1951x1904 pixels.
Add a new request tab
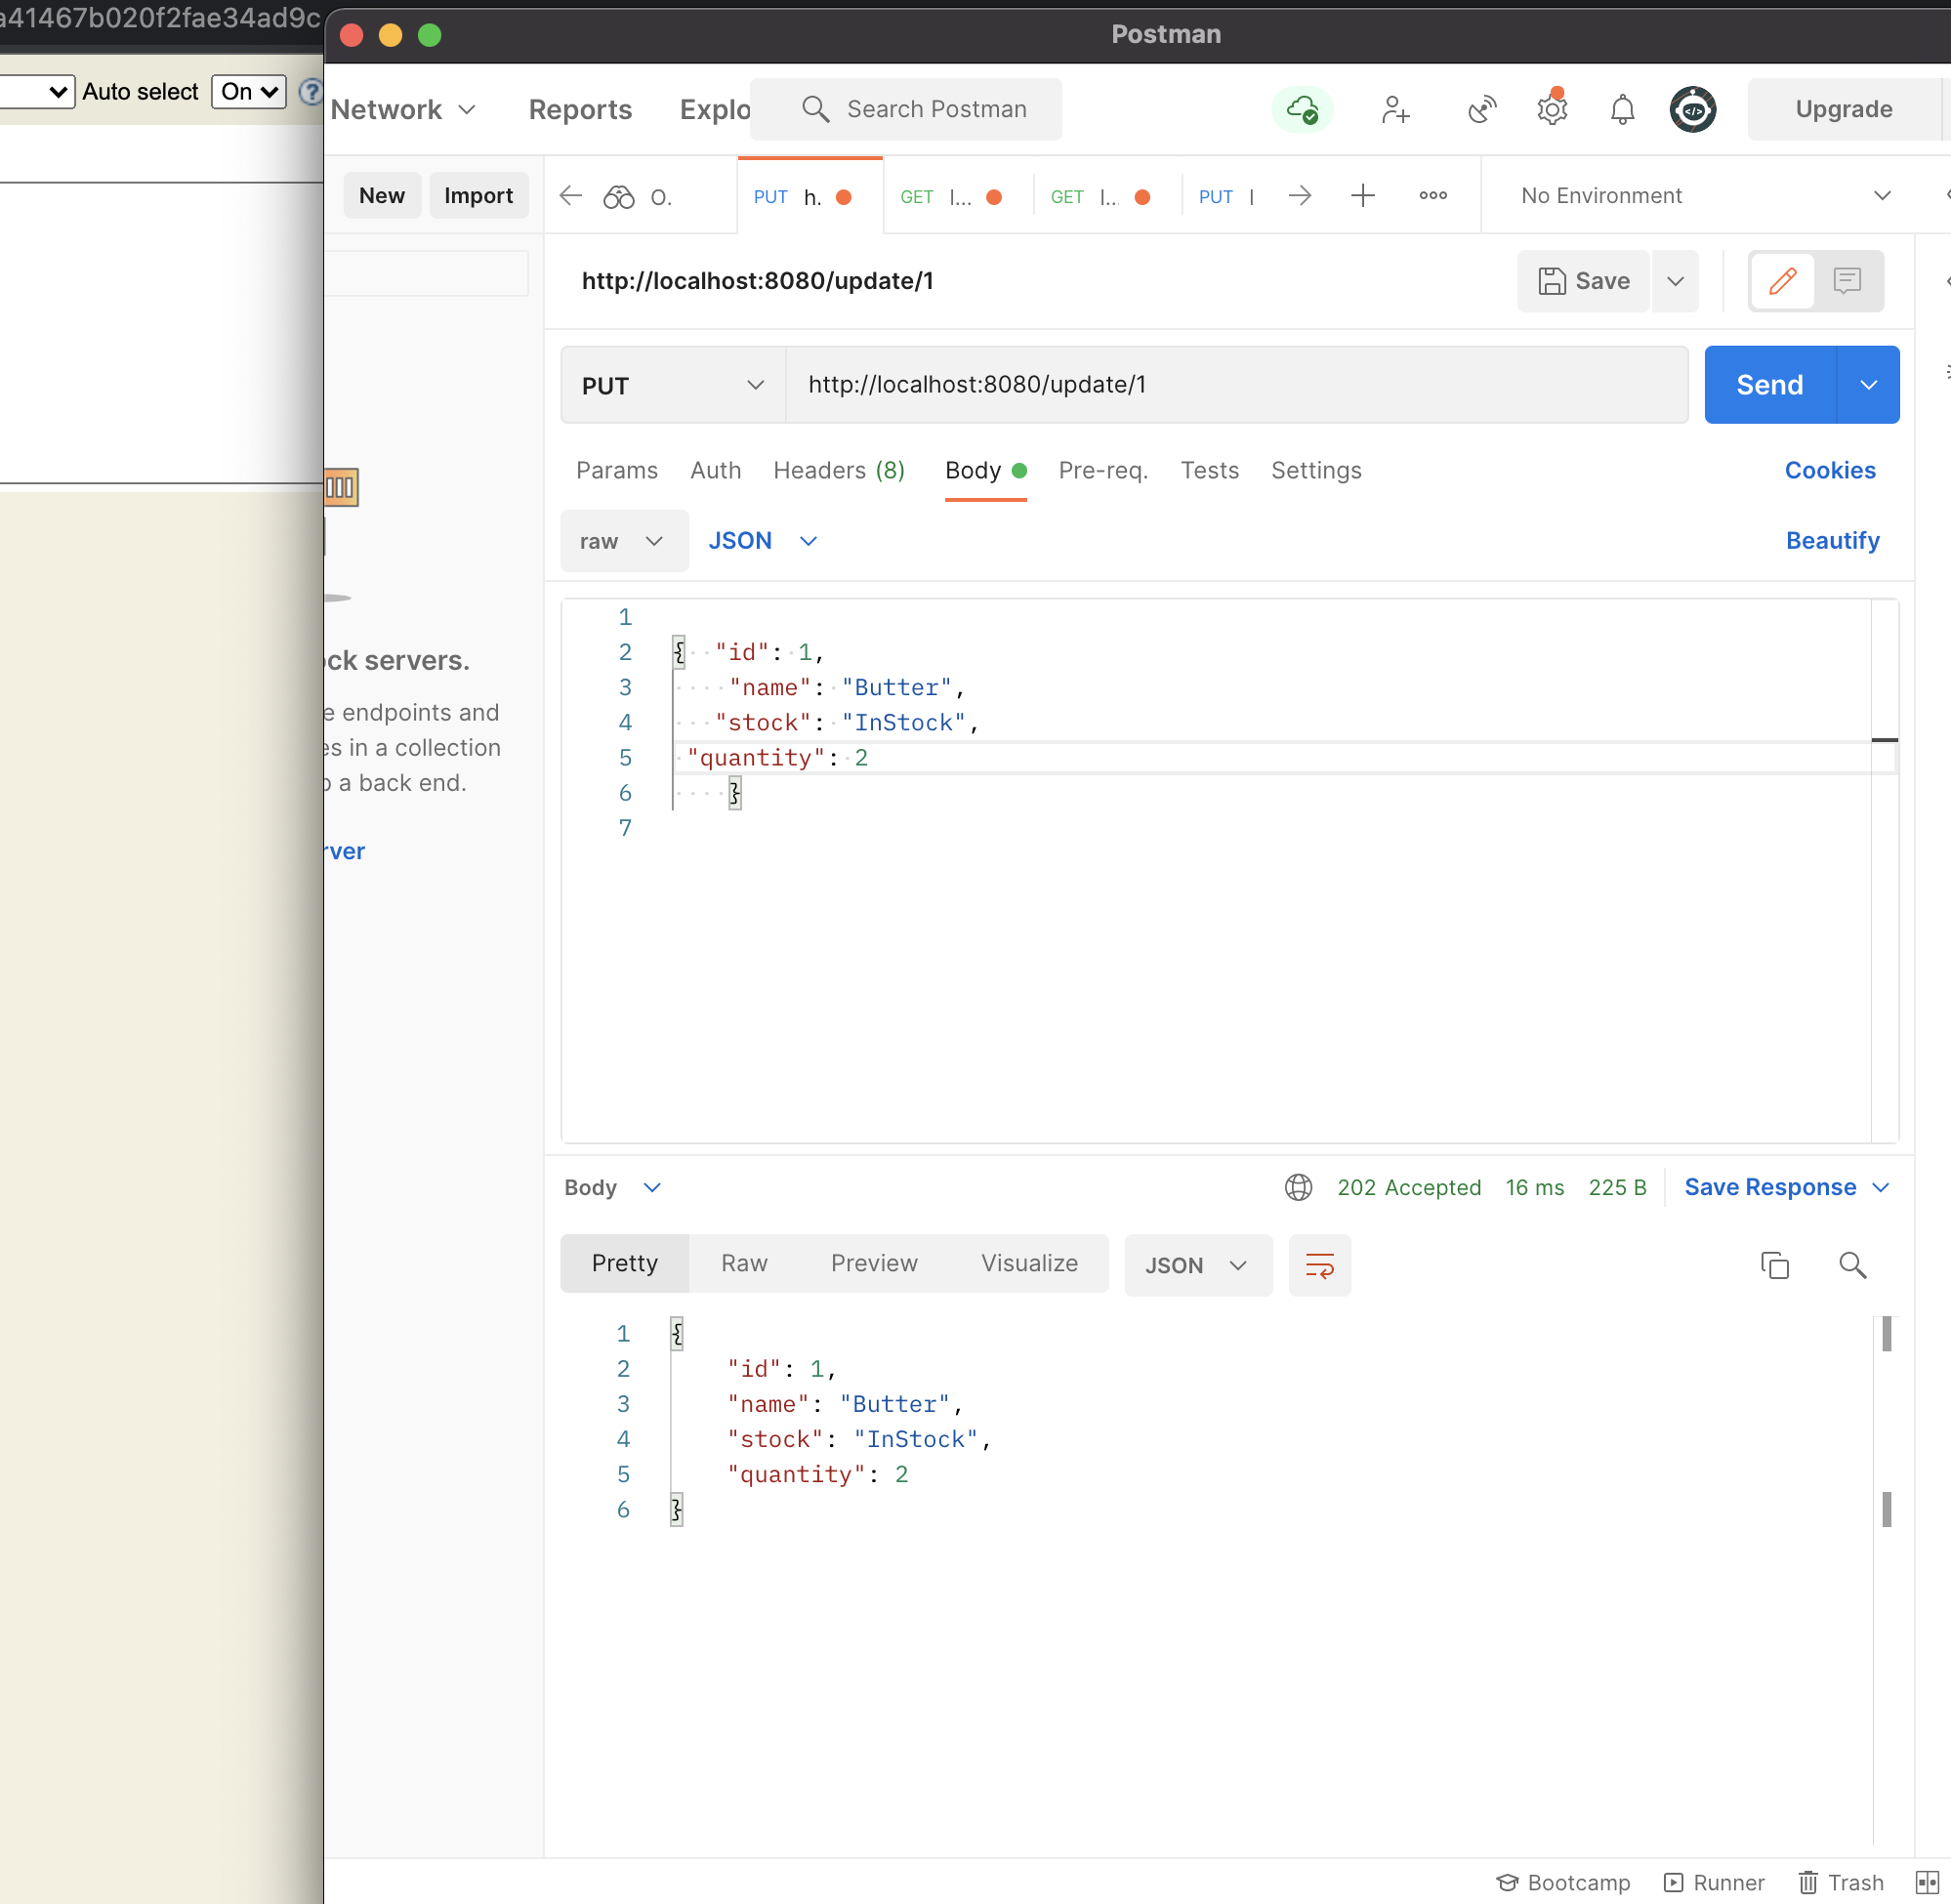[x=1362, y=195]
